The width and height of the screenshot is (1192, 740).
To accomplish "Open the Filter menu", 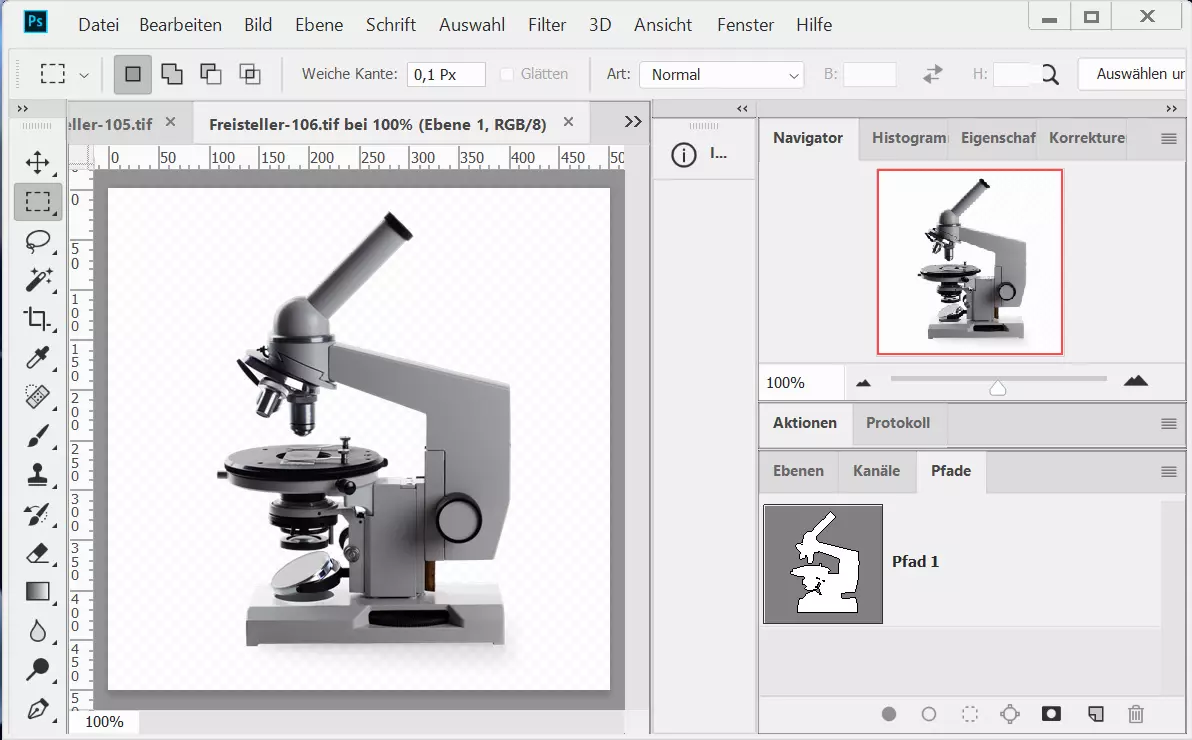I will (x=546, y=25).
